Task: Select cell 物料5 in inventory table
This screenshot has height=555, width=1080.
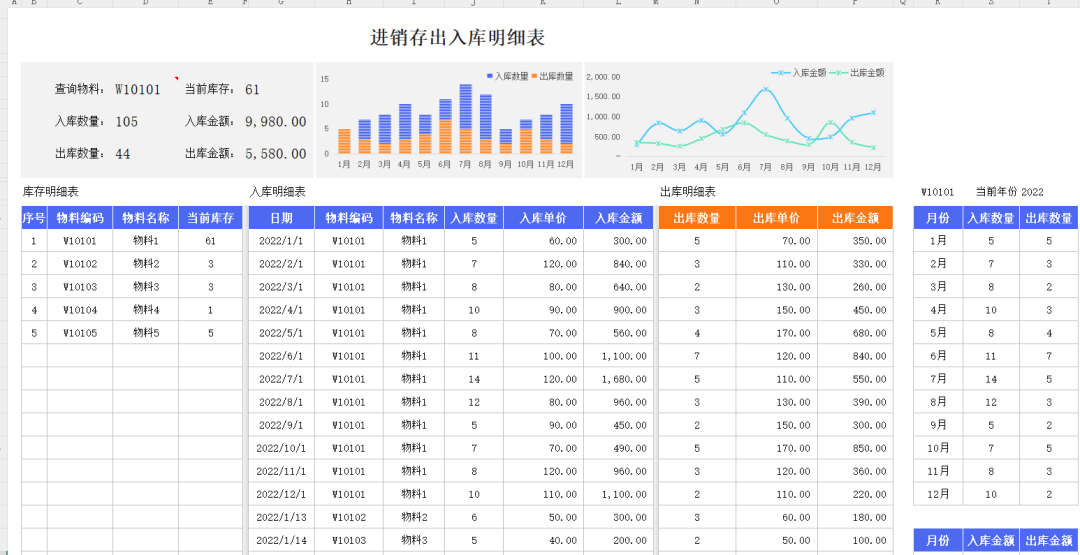Action: [146, 333]
